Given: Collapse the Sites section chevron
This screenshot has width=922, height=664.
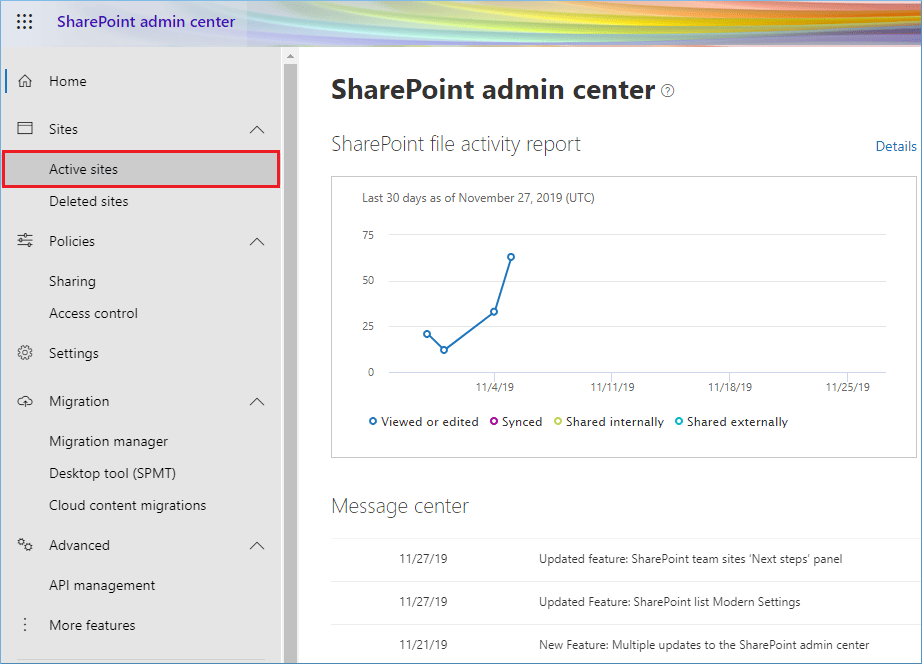Looking at the screenshot, I should [257, 129].
